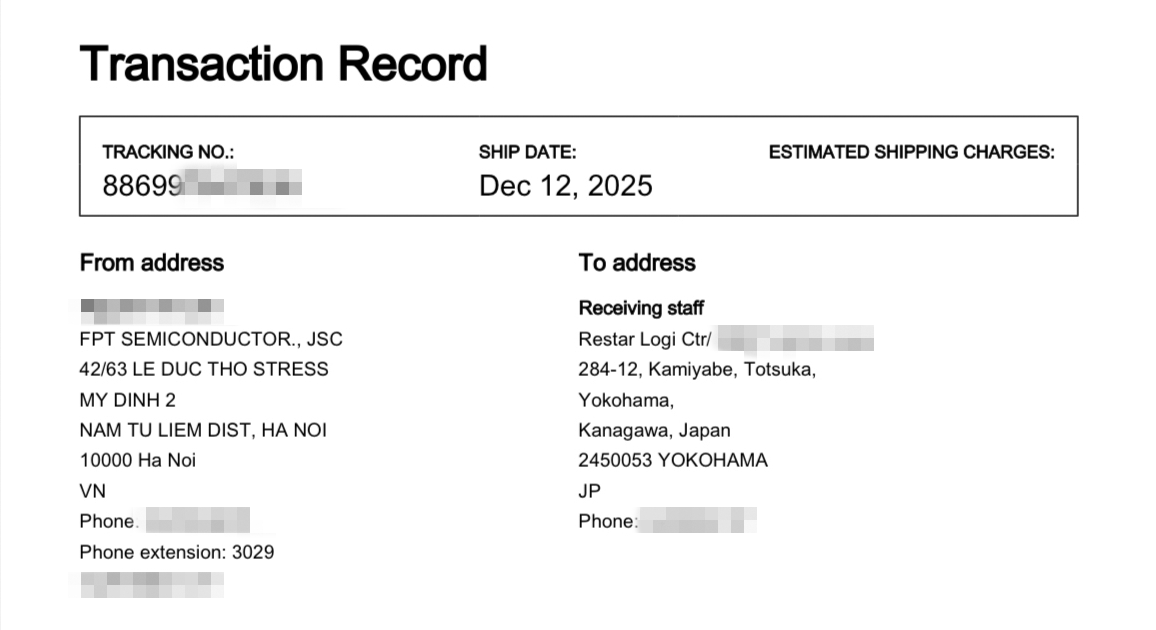Image resolution: width=1156 pixels, height=630 pixels.
Task: Click the 284-12, Kamiyabe, Totsuka address line
Action: point(697,369)
